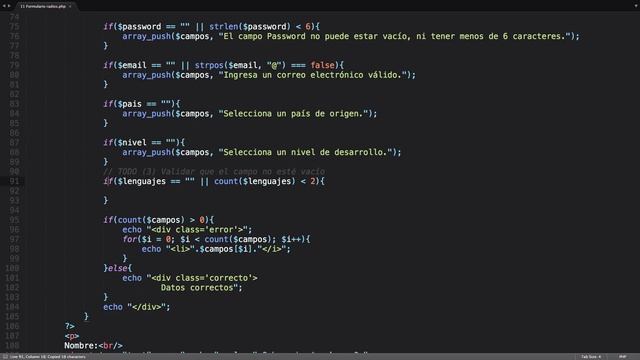Viewport: 640px width, 360px height.
Task: Click the ?> closing PHP tag
Action: 69,326
